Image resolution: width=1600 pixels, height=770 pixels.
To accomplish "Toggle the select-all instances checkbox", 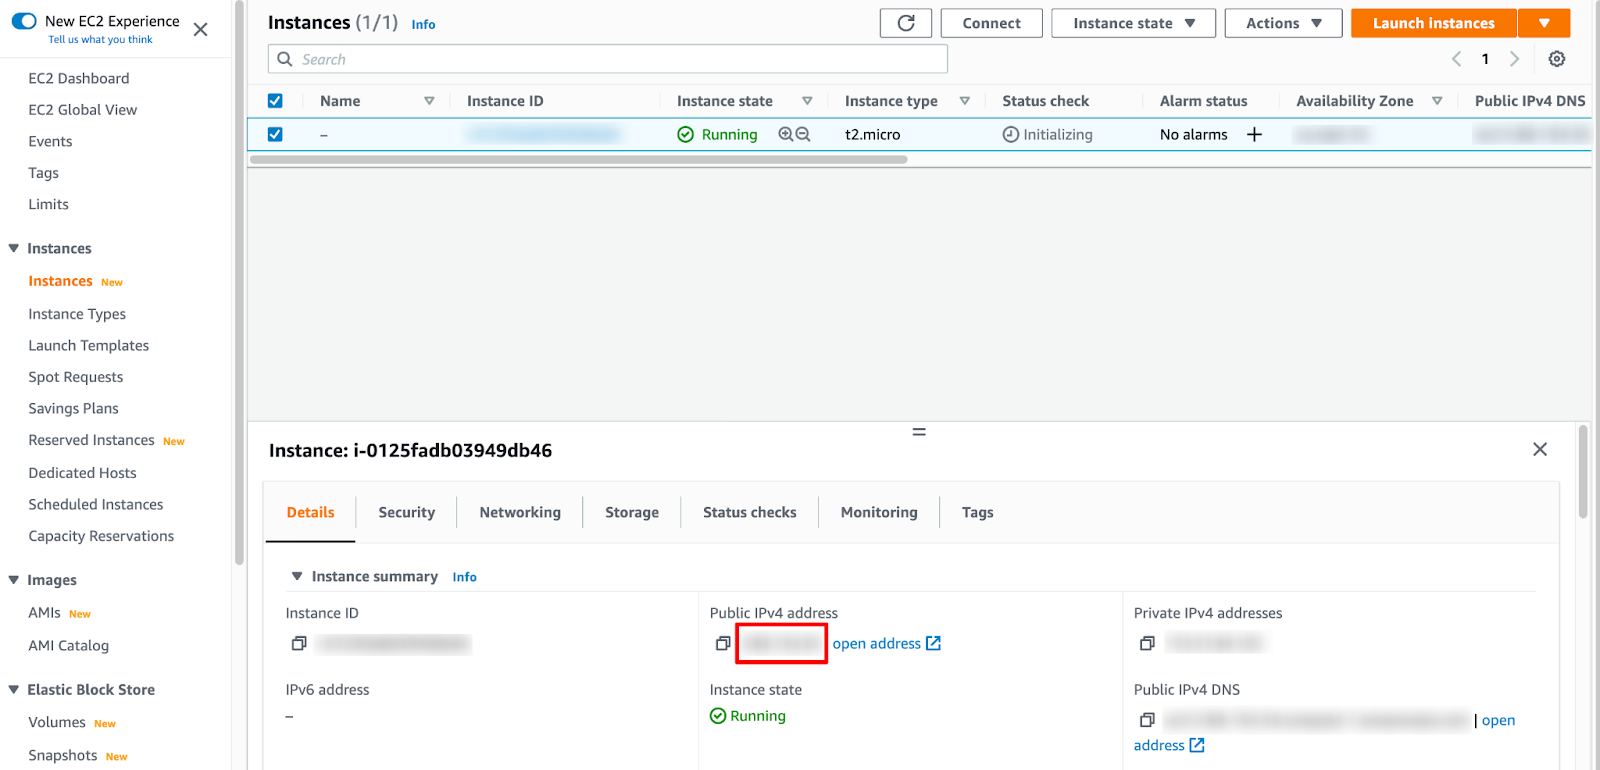I will (275, 101).
